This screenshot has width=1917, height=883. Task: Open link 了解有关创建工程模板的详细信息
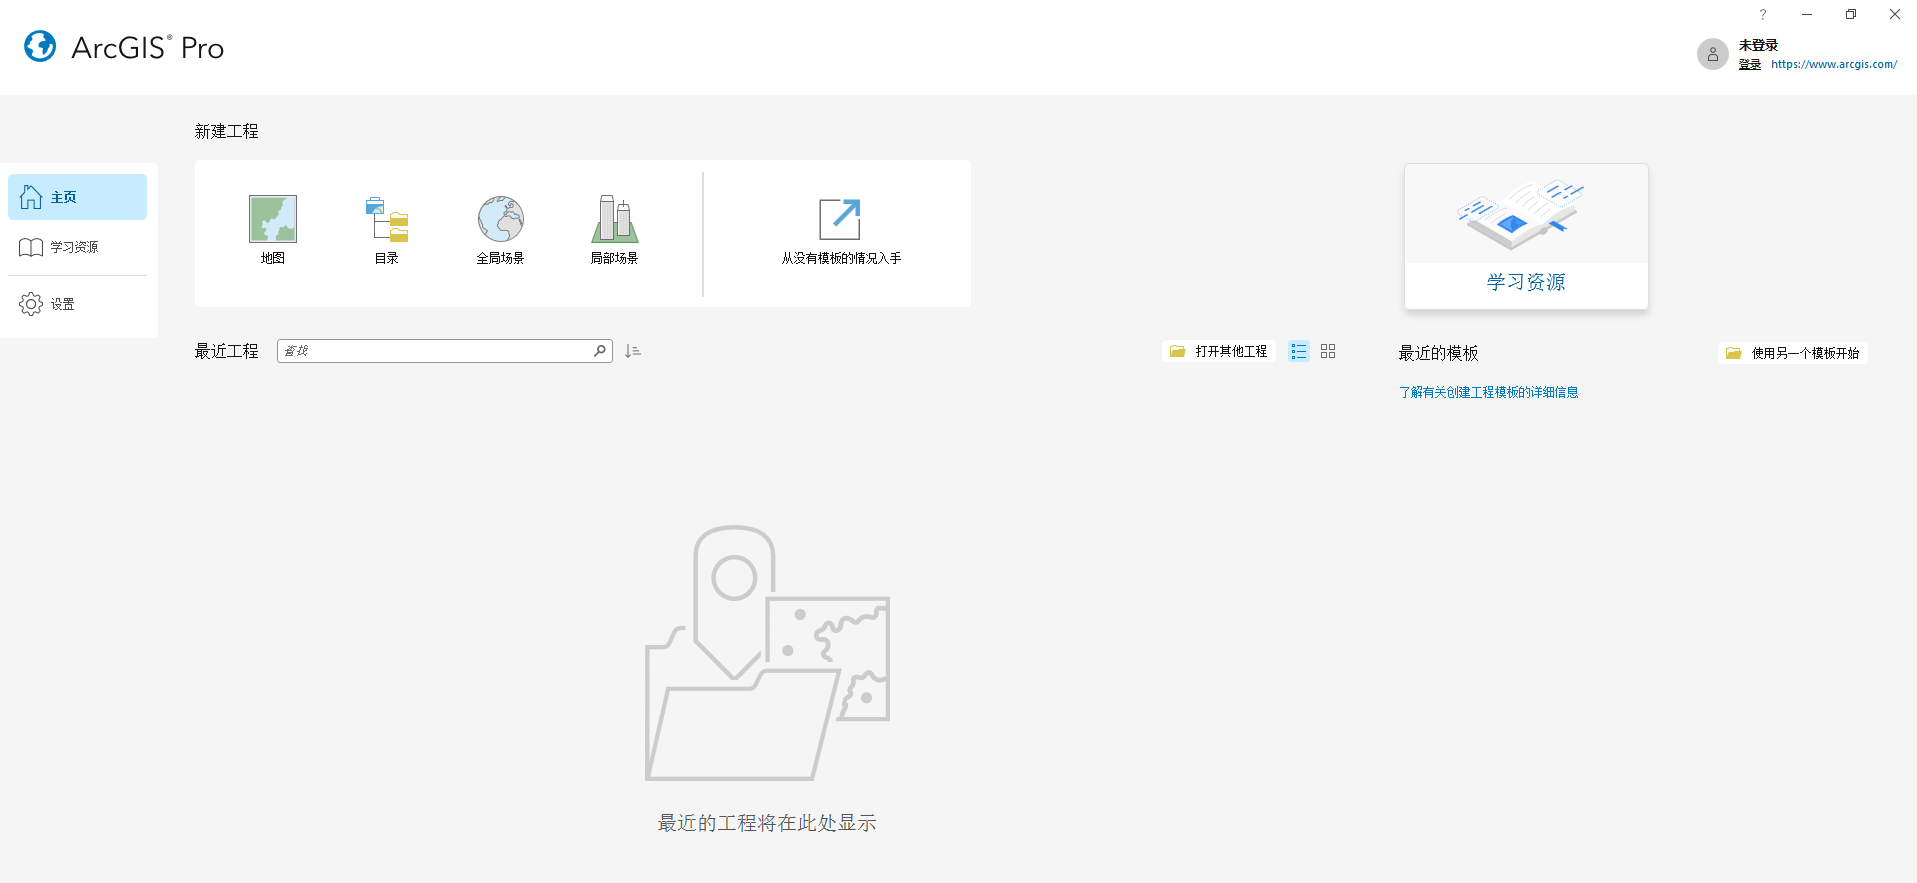[x=1488, y=392]
